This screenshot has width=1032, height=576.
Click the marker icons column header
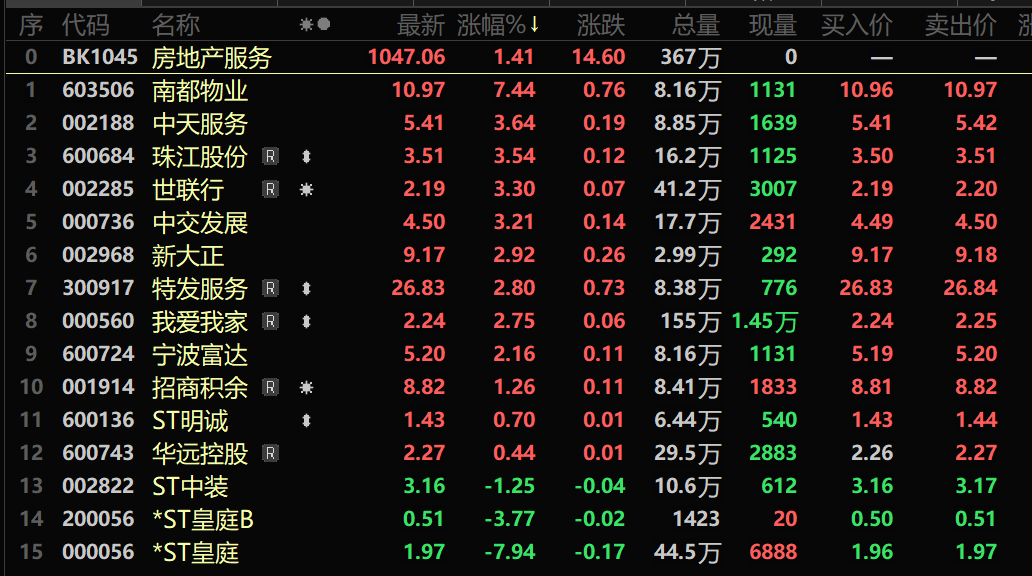tap(315, 25)
